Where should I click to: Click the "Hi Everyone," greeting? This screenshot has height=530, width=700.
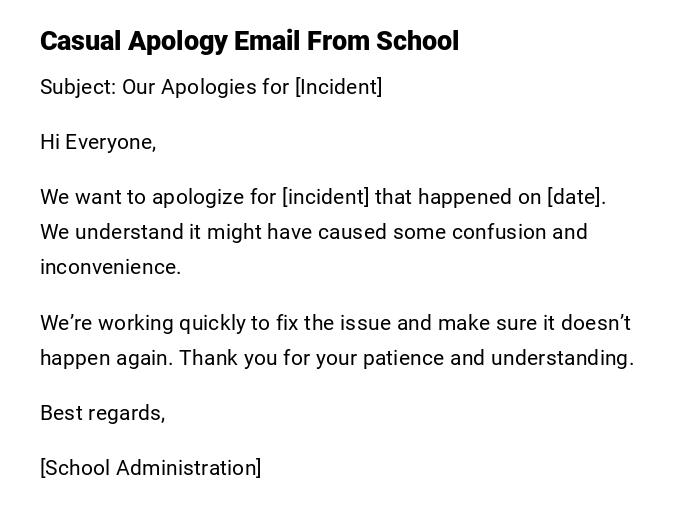[98, 142]
